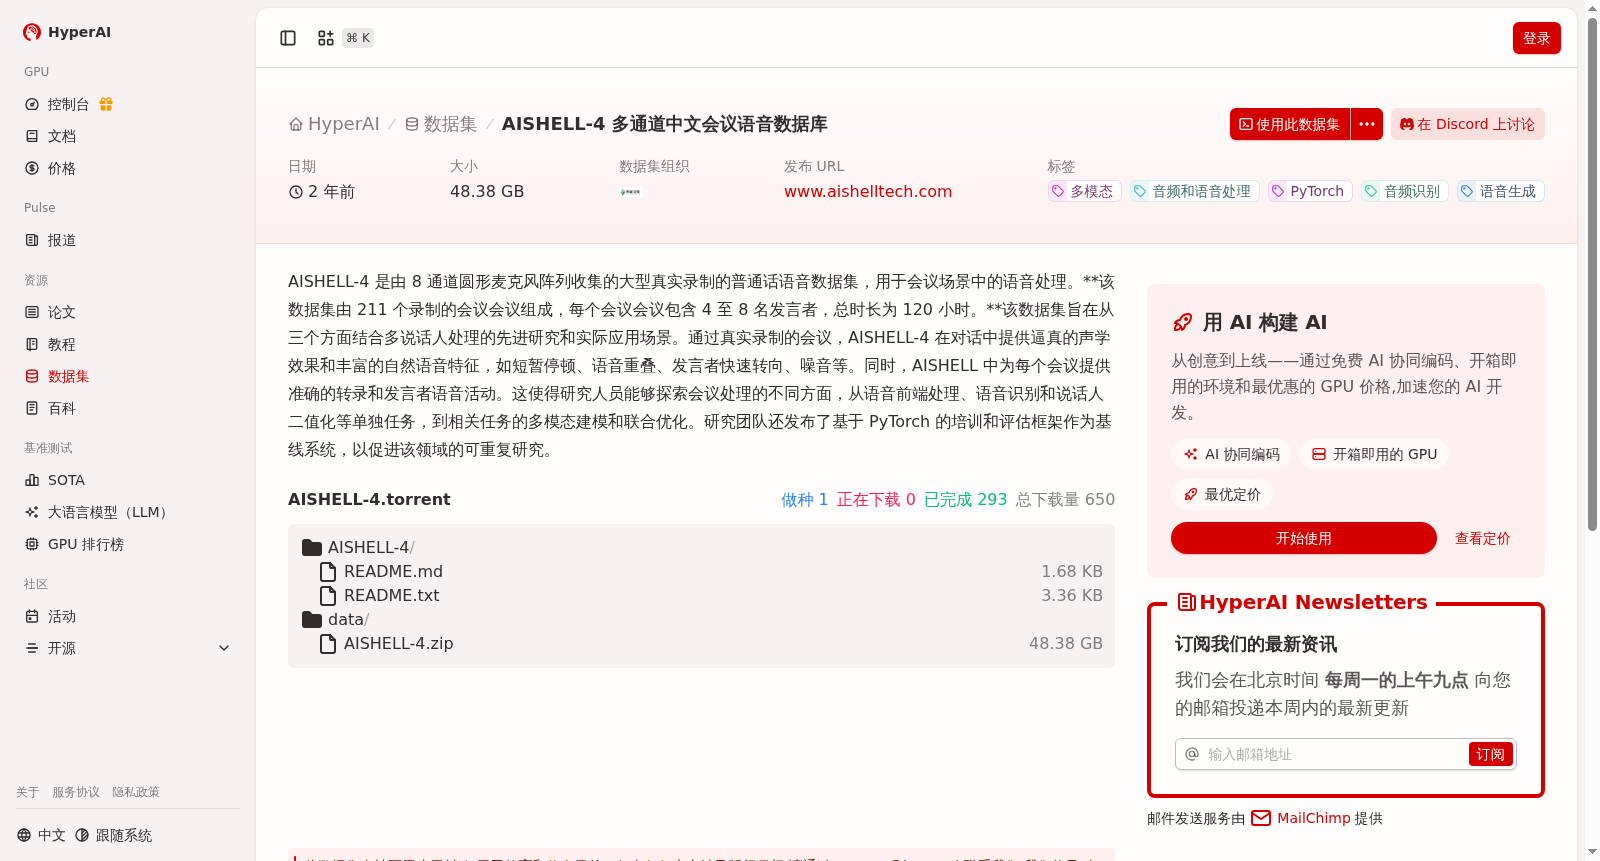Click the dataset organization logo
Image resolution: width=1600 pixels, height=861 pixels.
point(630,192)
